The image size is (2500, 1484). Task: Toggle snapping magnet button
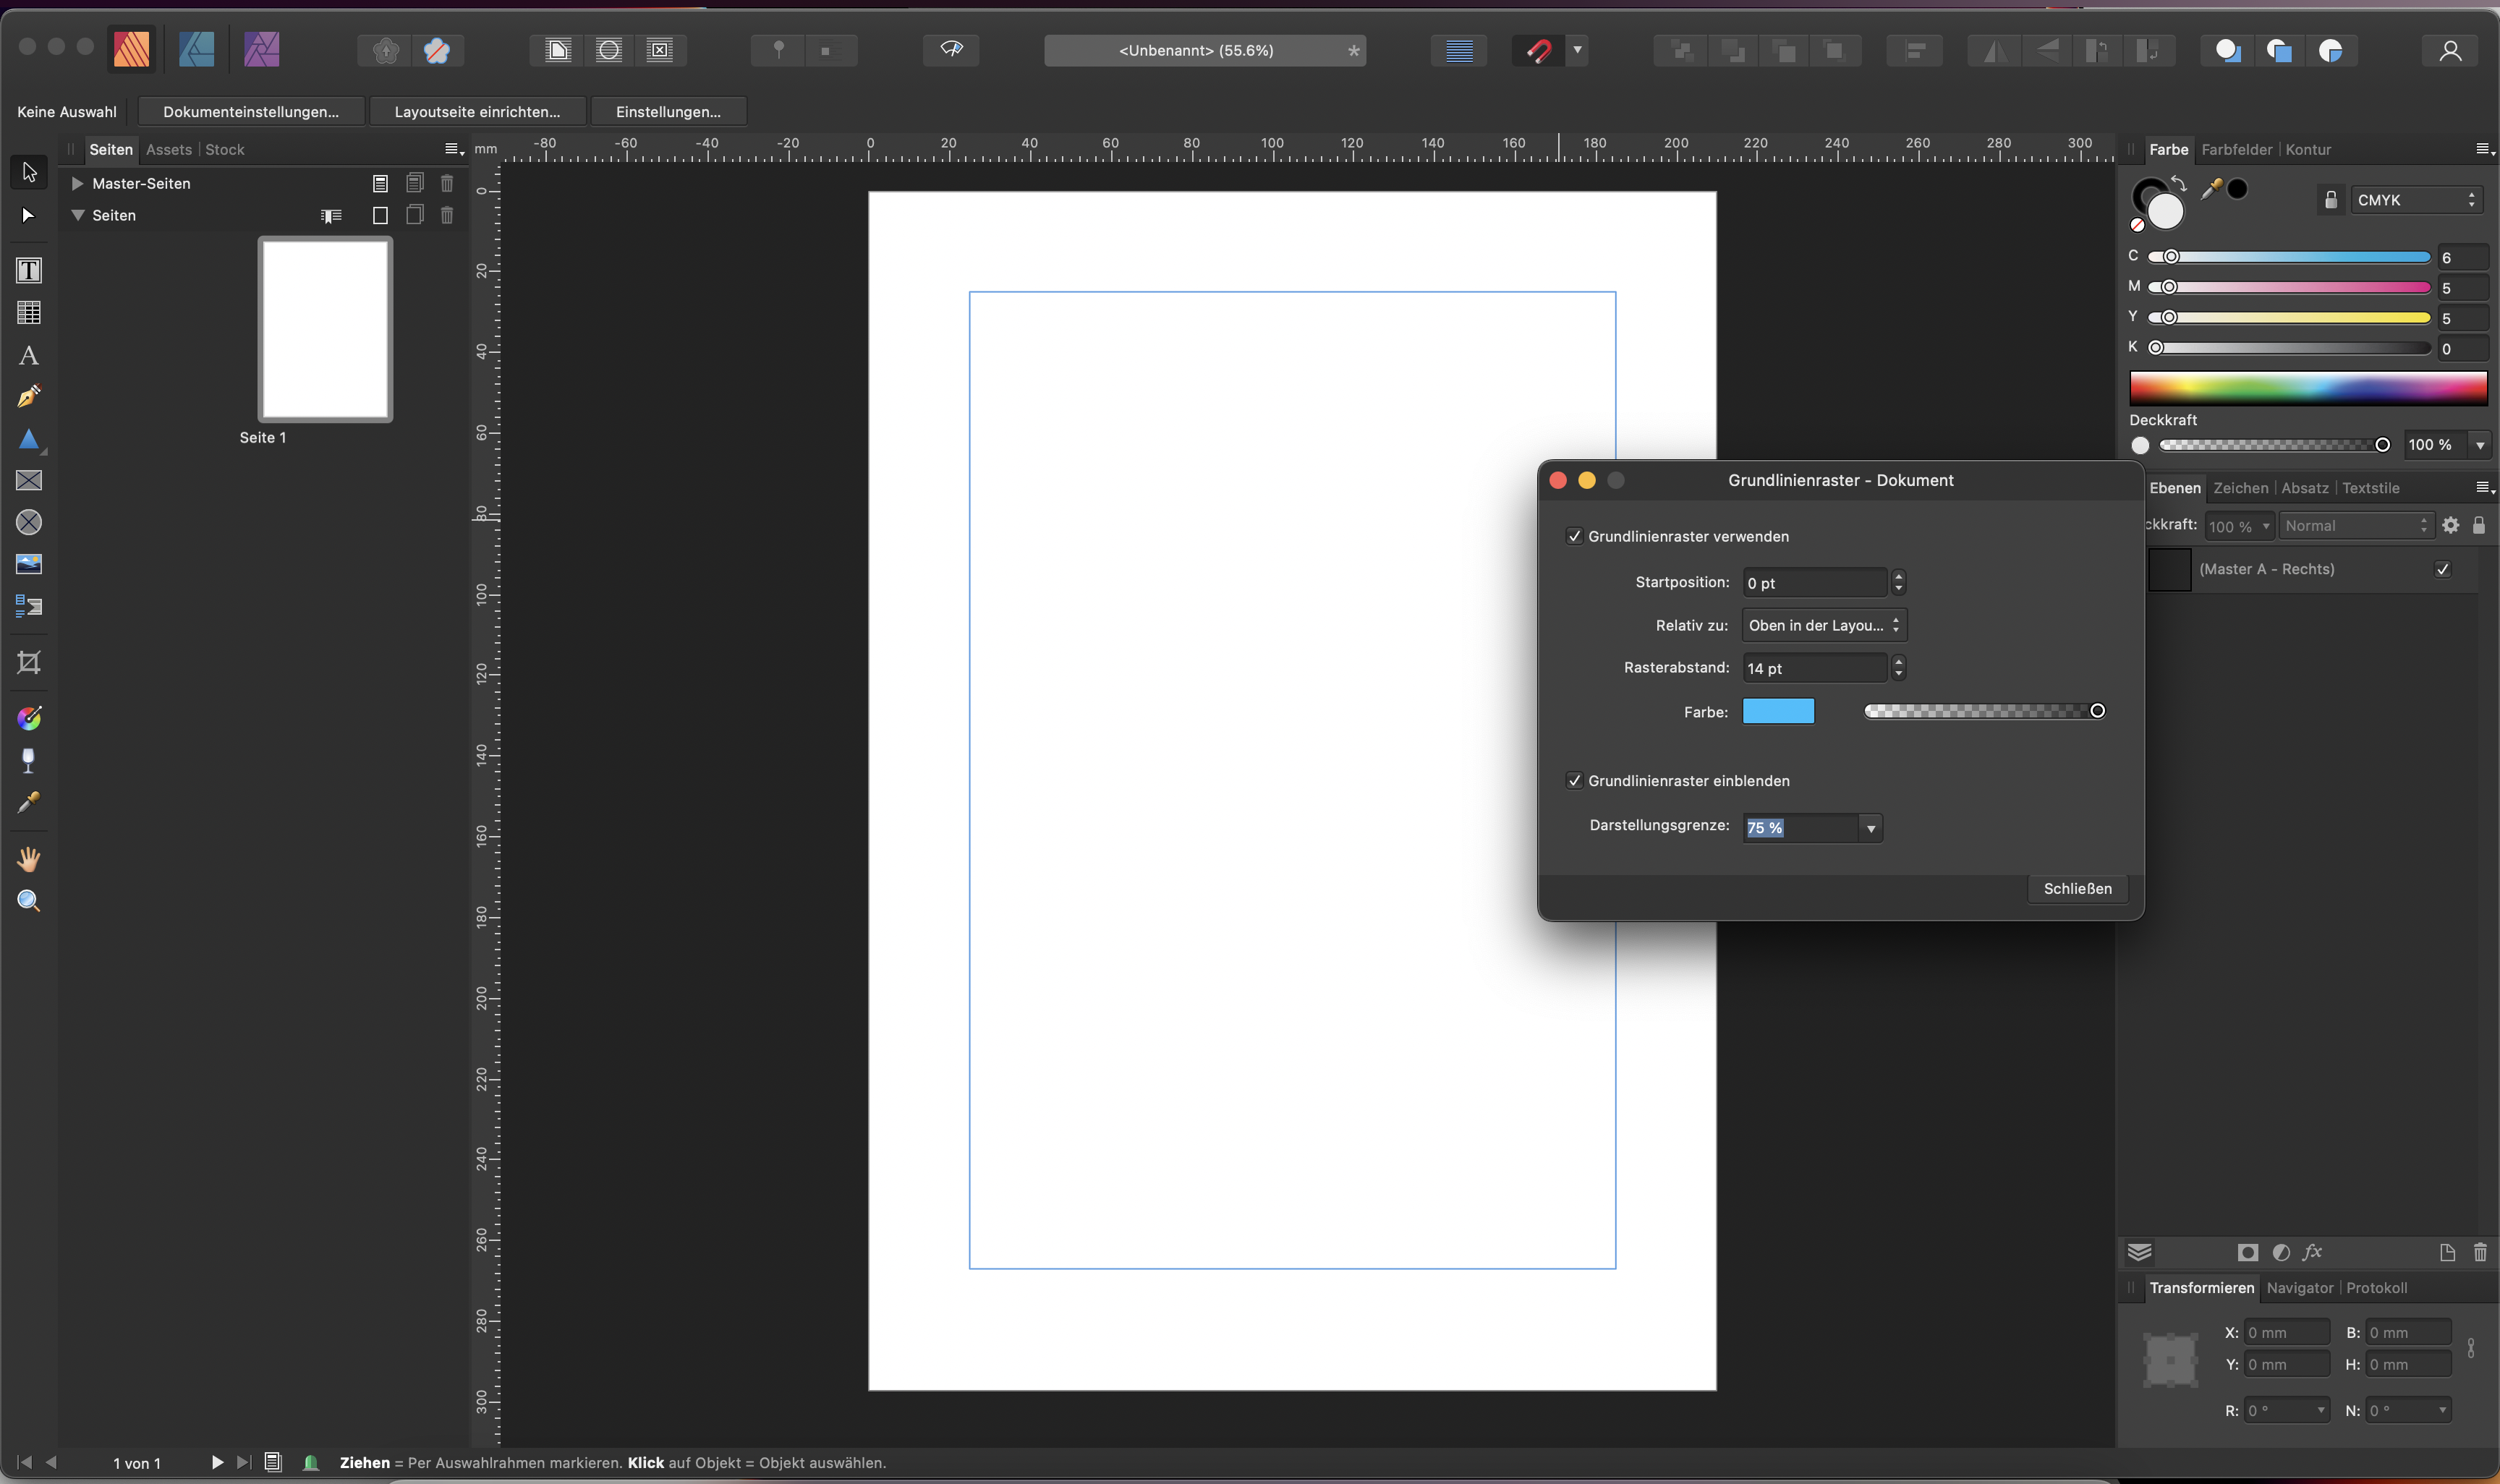pos(1539,50)
